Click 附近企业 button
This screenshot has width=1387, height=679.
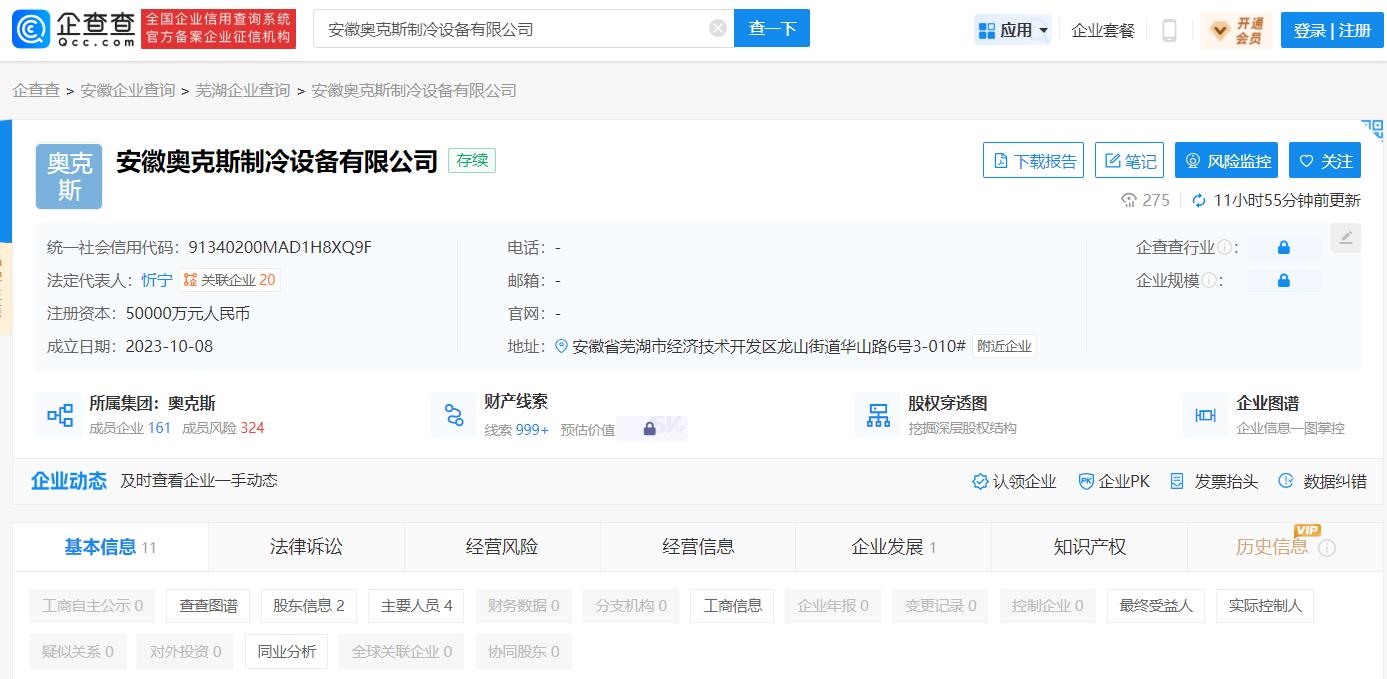coord(1004,346)
